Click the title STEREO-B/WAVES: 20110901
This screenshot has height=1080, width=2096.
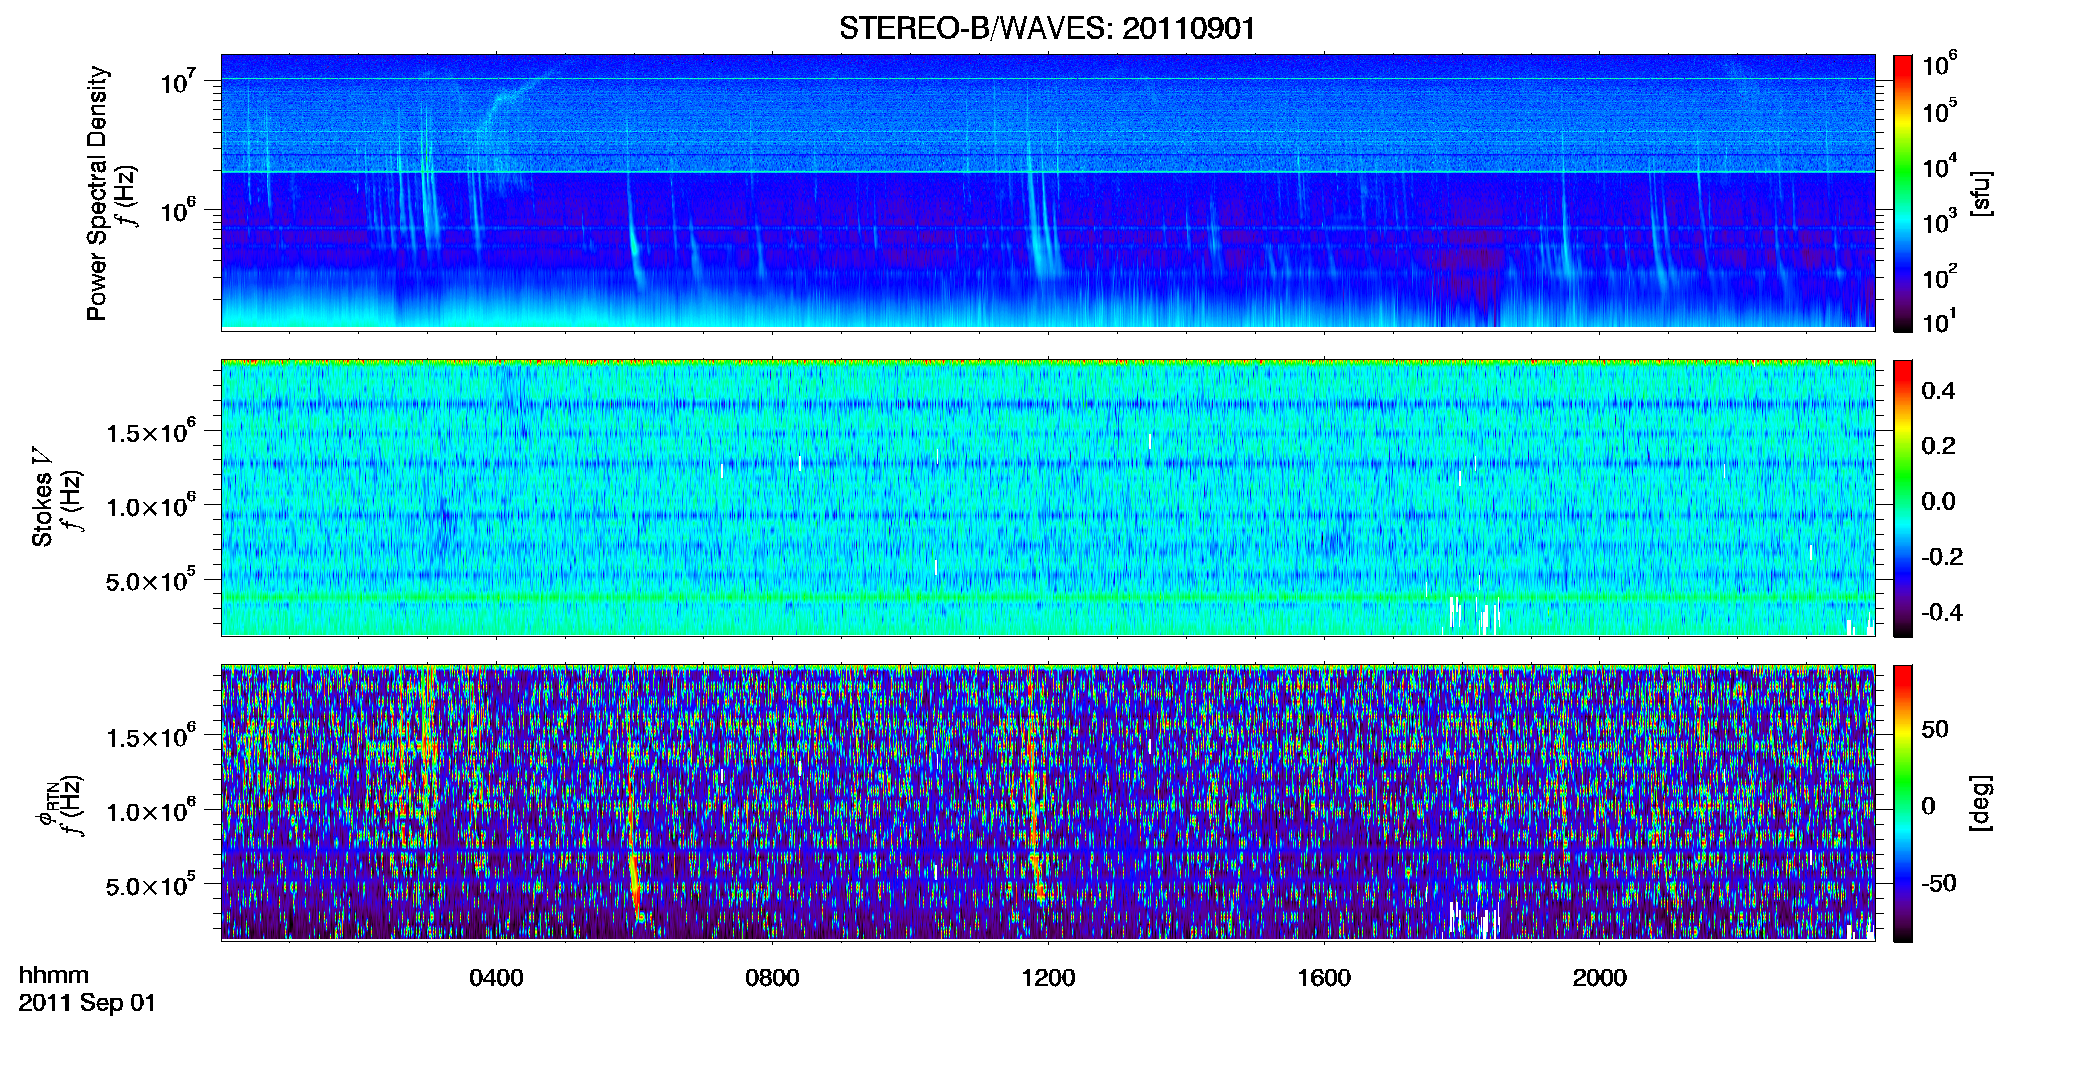click(1047, 28)
